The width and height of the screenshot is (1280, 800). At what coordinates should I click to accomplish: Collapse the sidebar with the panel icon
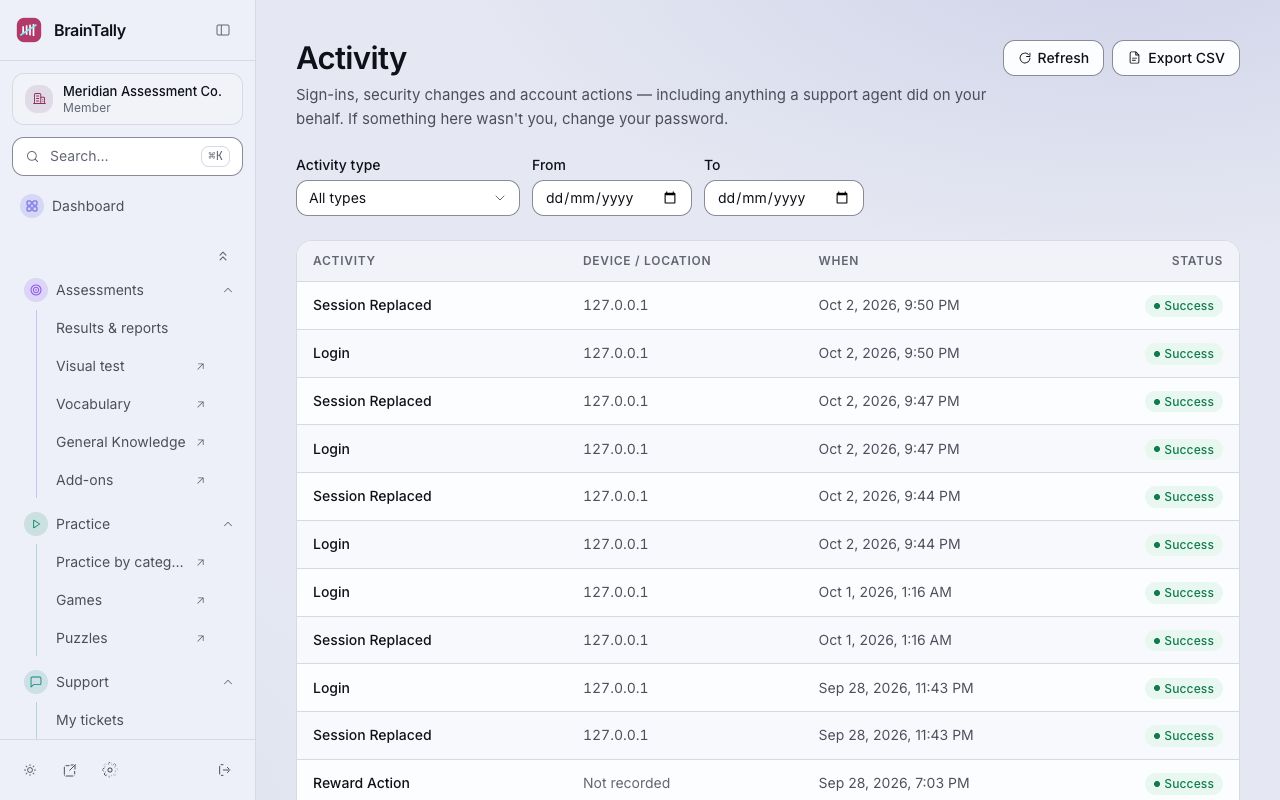(223, 30)
